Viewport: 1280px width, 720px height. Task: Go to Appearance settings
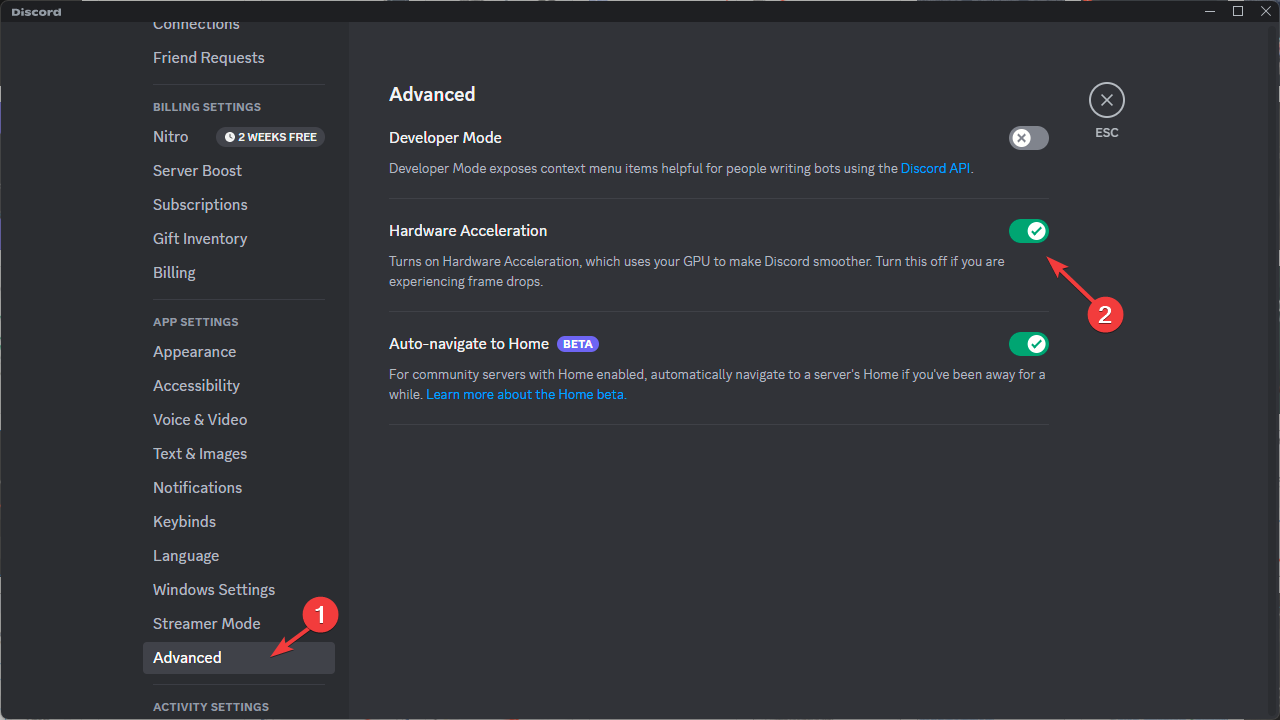194,351
